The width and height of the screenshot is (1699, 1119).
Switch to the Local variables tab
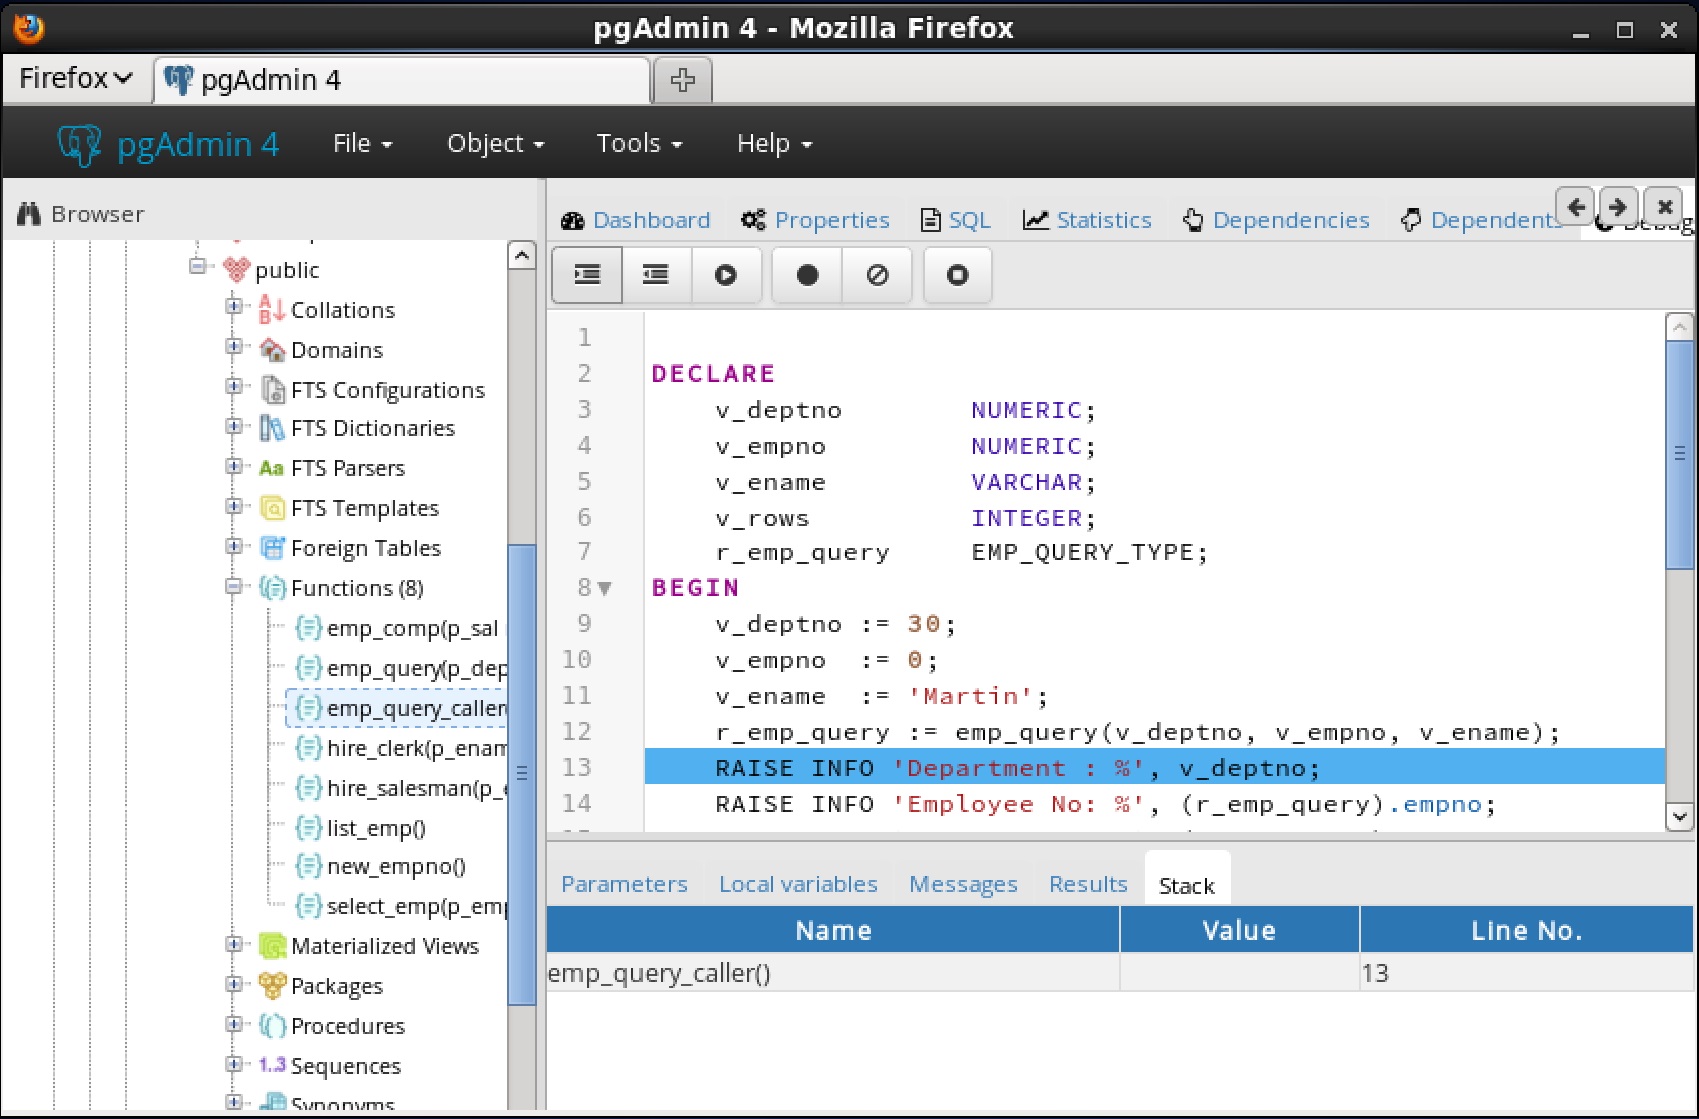tap(797, 884)
